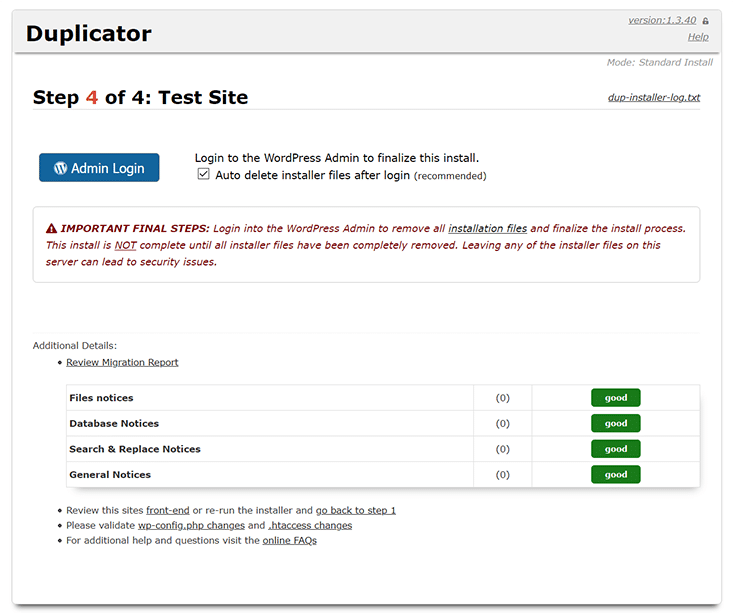Click the lock icon beside the version number
Image resolution: width=733 pixels, height=616 pixels.
pyautogui.click(x=705, y=21)
